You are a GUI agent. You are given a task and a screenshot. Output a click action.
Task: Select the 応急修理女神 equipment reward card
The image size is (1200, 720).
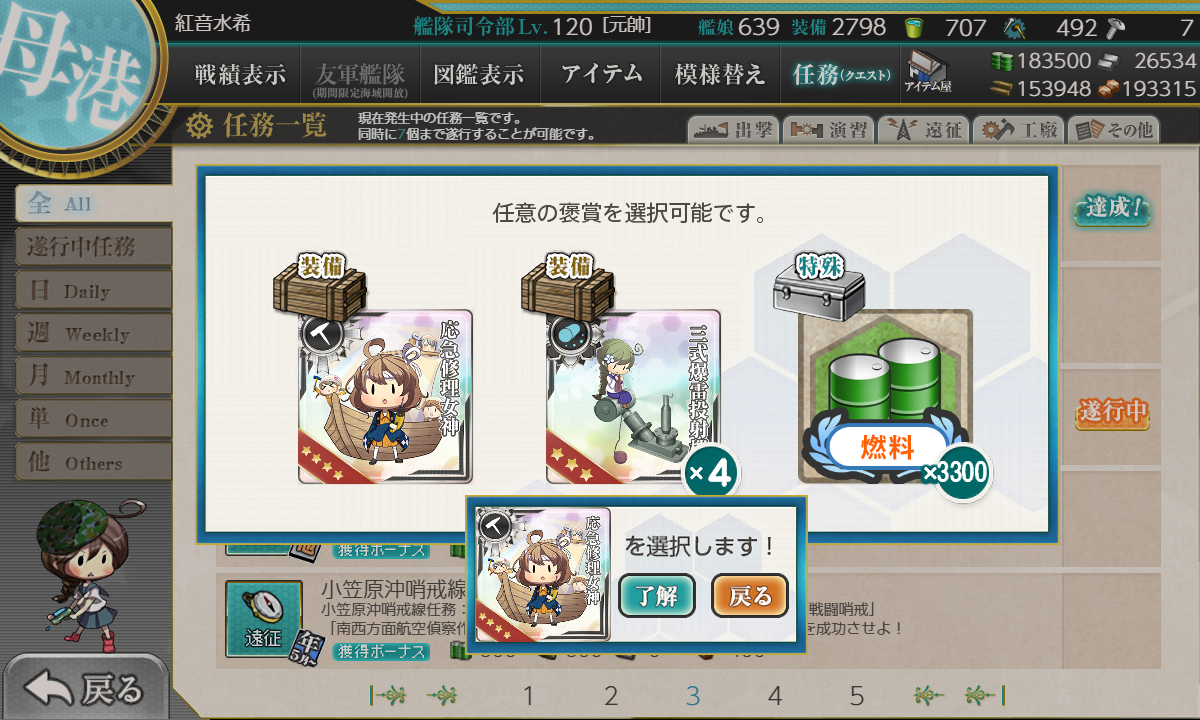[x=385, y=397]
